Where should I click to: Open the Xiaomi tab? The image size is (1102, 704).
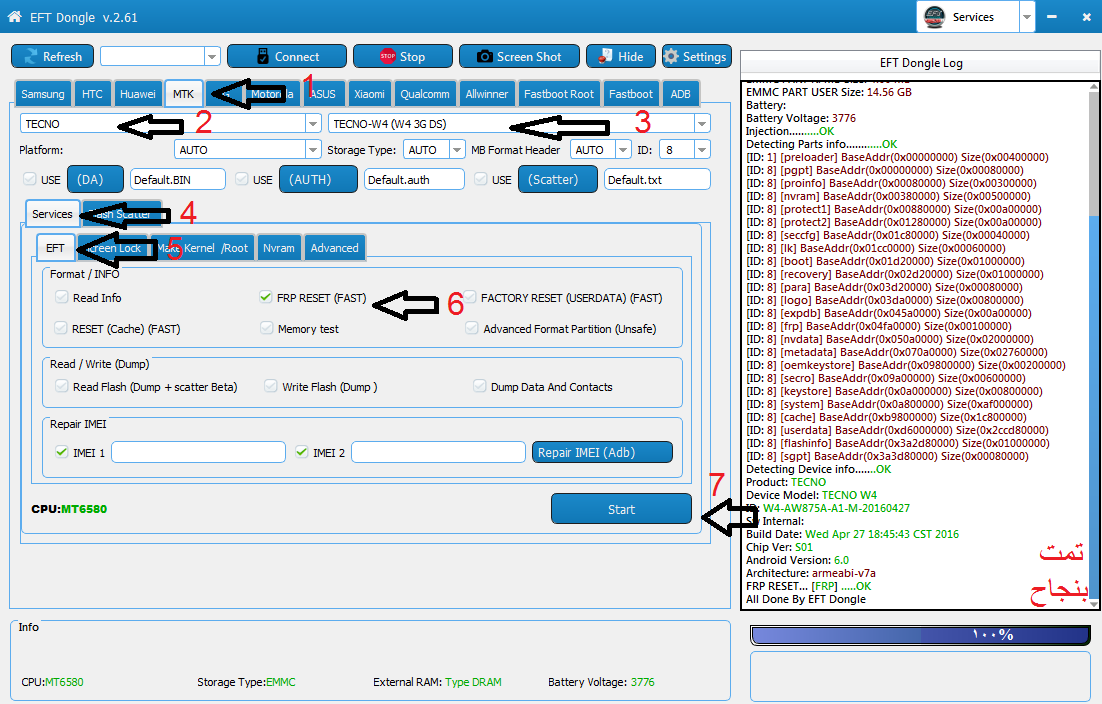(370, 93)
